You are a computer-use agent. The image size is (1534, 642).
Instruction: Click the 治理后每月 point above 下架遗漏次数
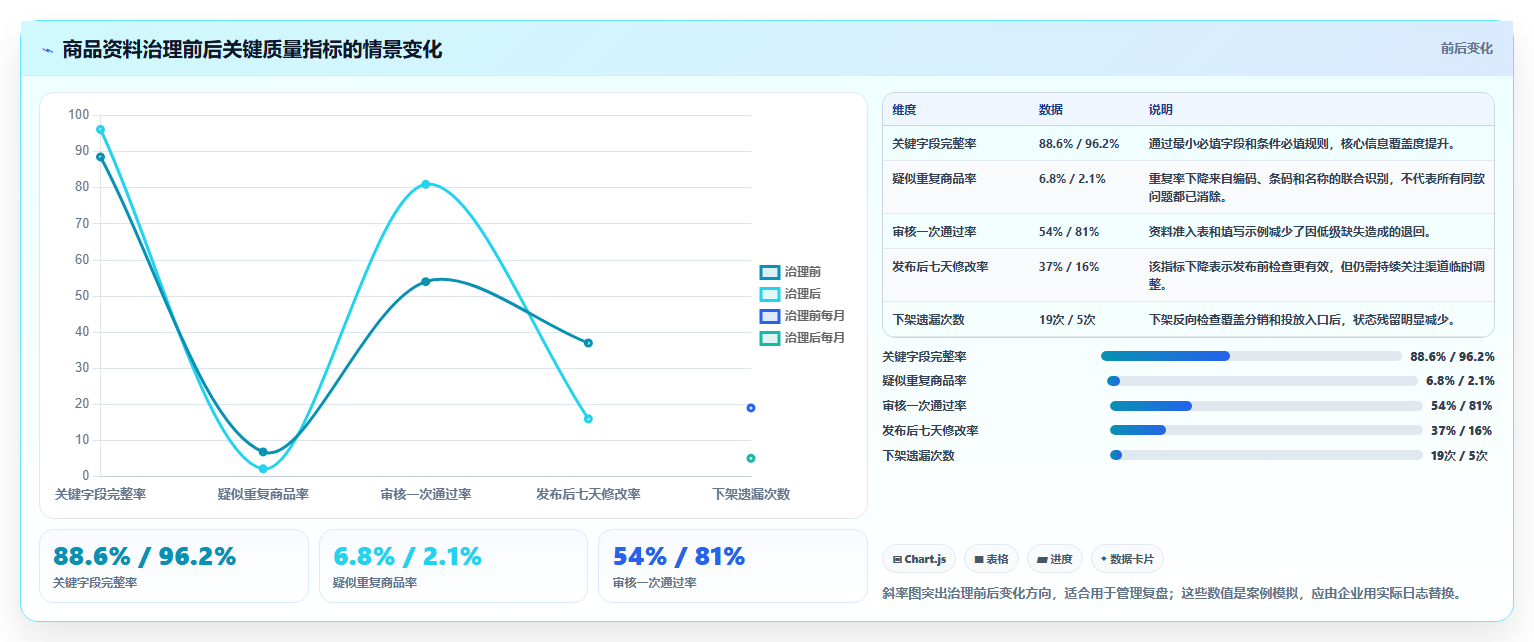click(751, 458)
